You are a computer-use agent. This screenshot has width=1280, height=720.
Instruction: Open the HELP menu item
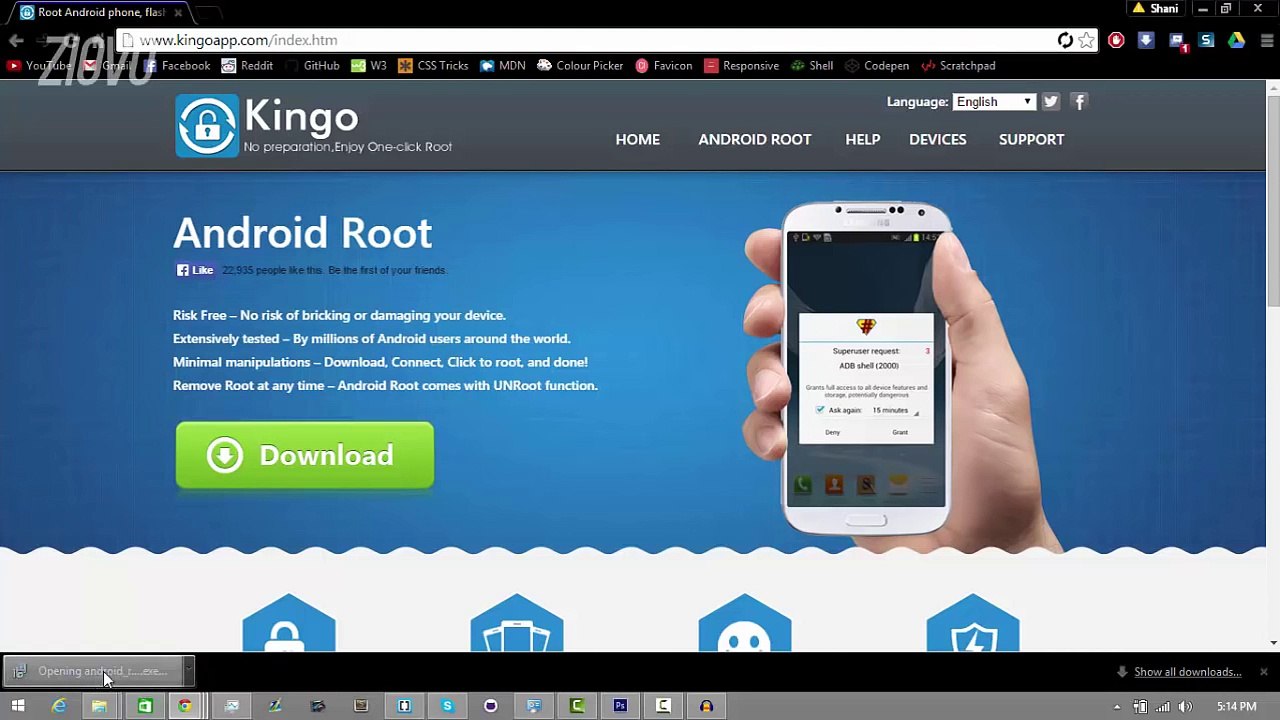862,139
